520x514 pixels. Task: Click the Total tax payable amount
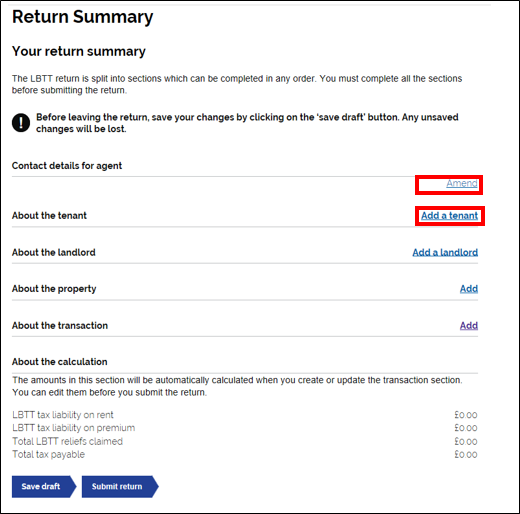pos(466,455)
